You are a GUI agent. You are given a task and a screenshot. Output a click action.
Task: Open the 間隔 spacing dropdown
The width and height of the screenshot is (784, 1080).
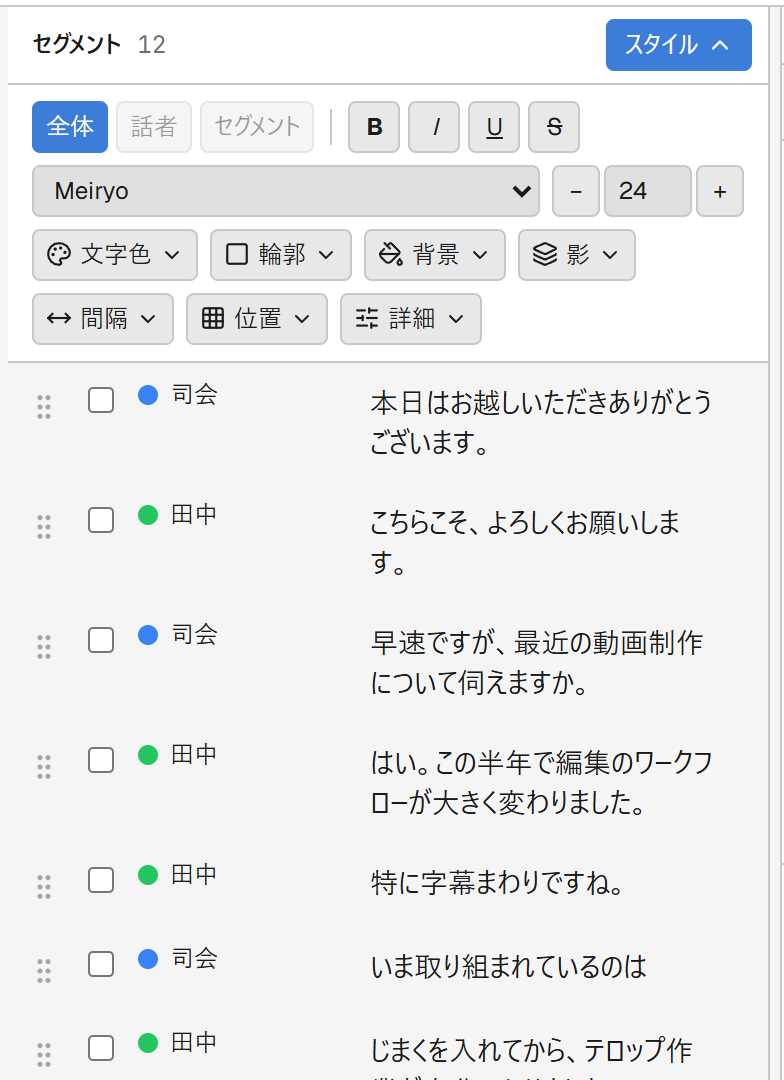pyautogui.click(x=103, y=319)
